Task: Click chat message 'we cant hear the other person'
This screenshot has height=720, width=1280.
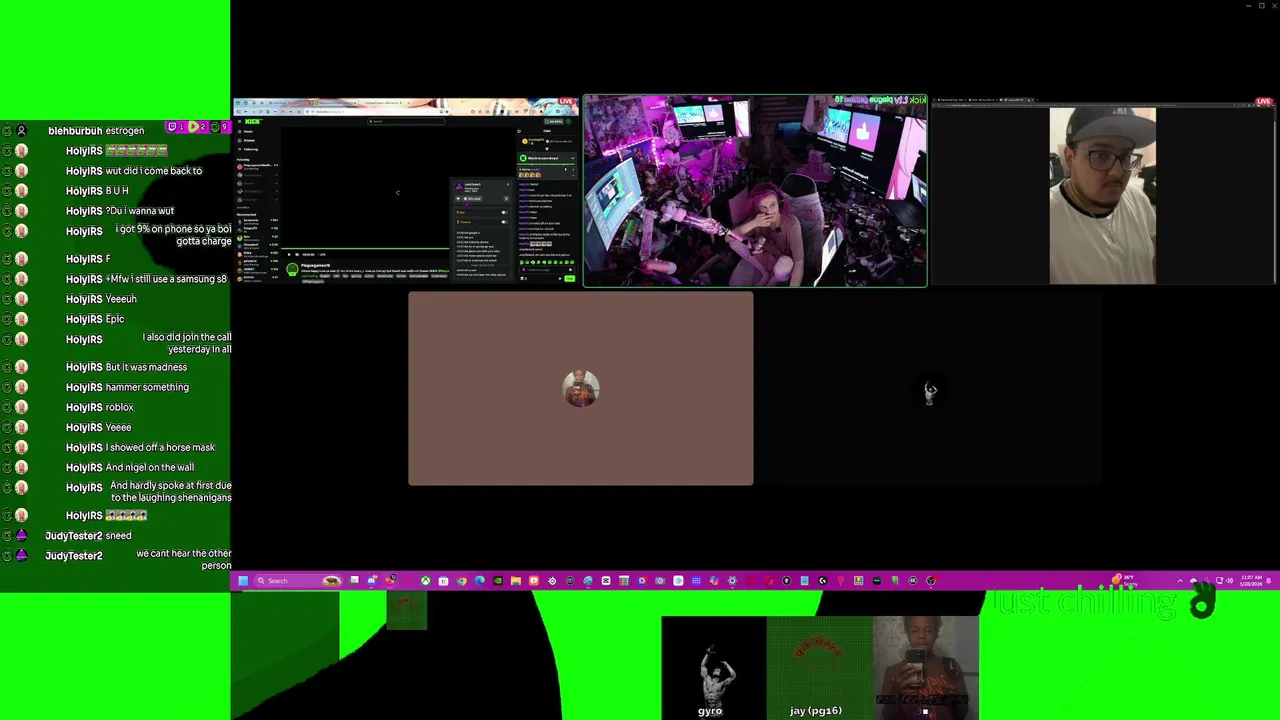Action: [x=184, y=559]
